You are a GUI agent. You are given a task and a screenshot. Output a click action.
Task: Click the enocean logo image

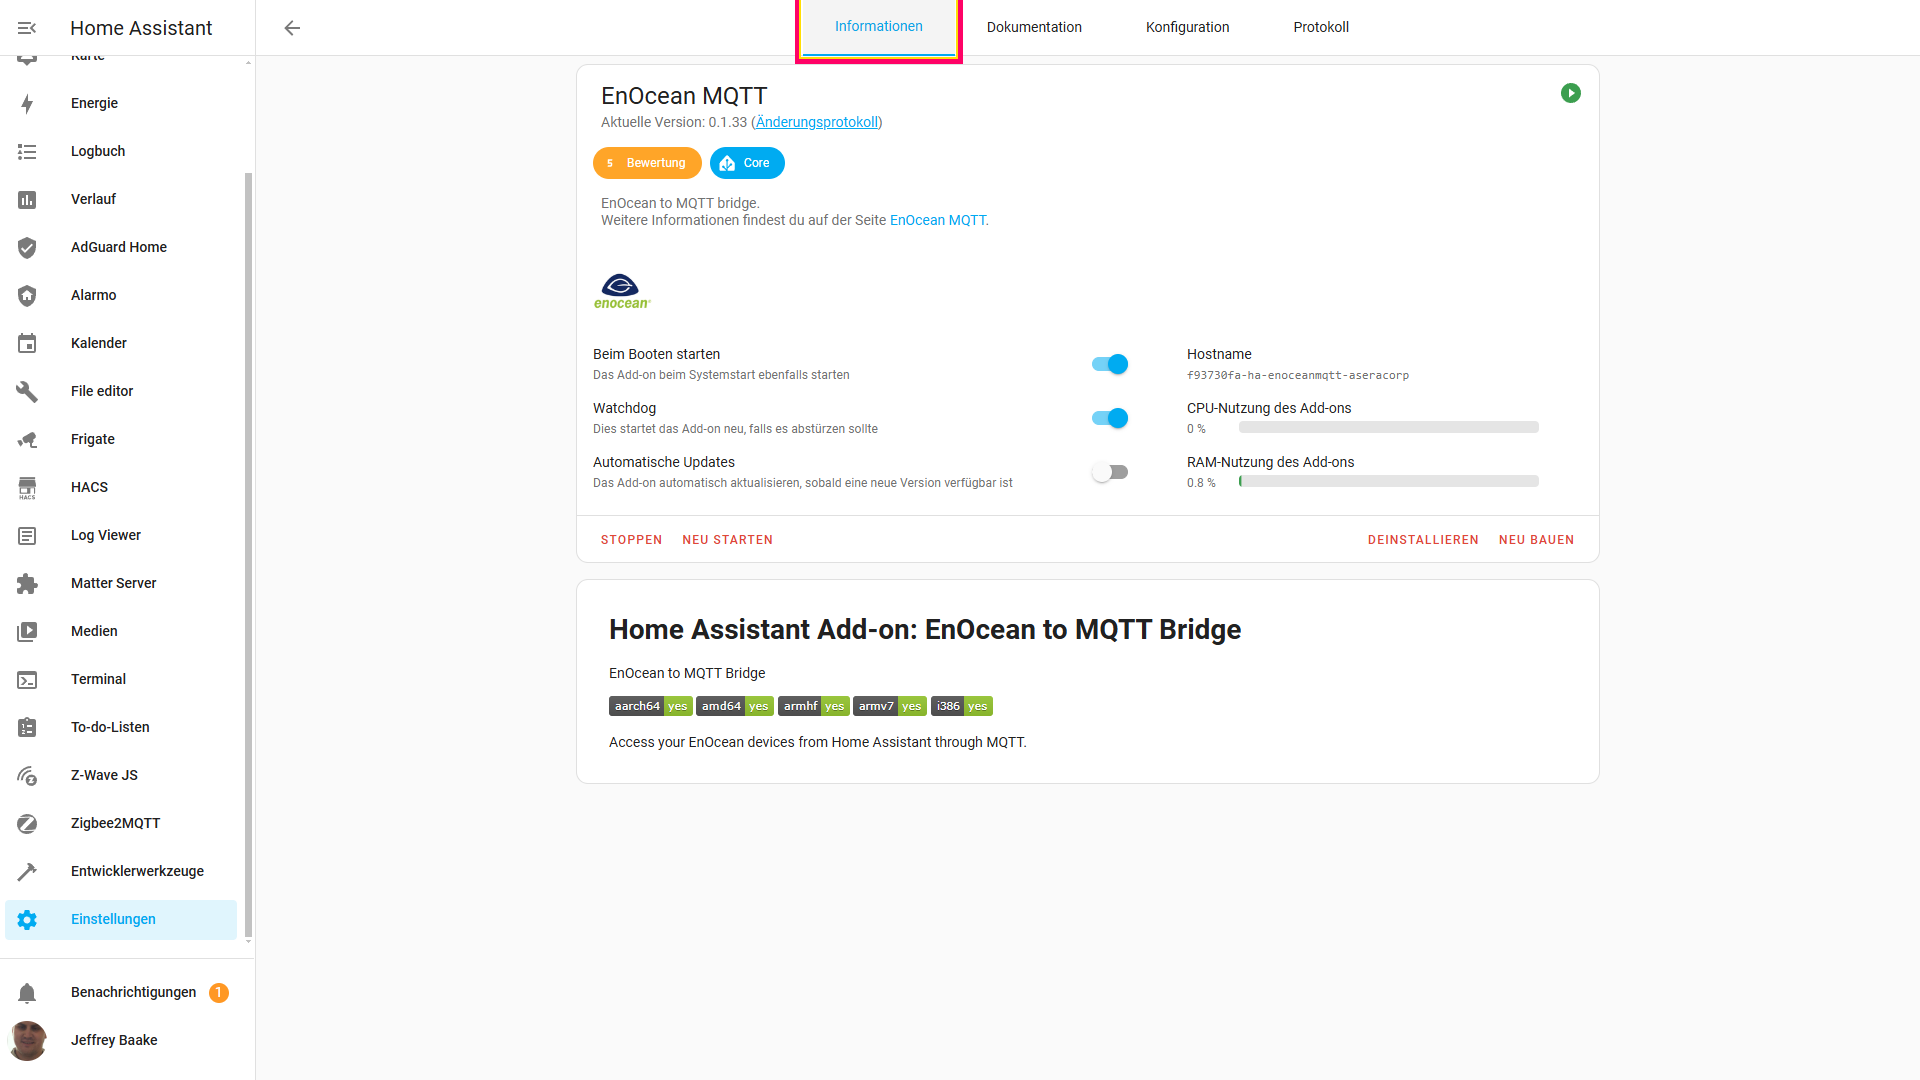pos(622,291)
